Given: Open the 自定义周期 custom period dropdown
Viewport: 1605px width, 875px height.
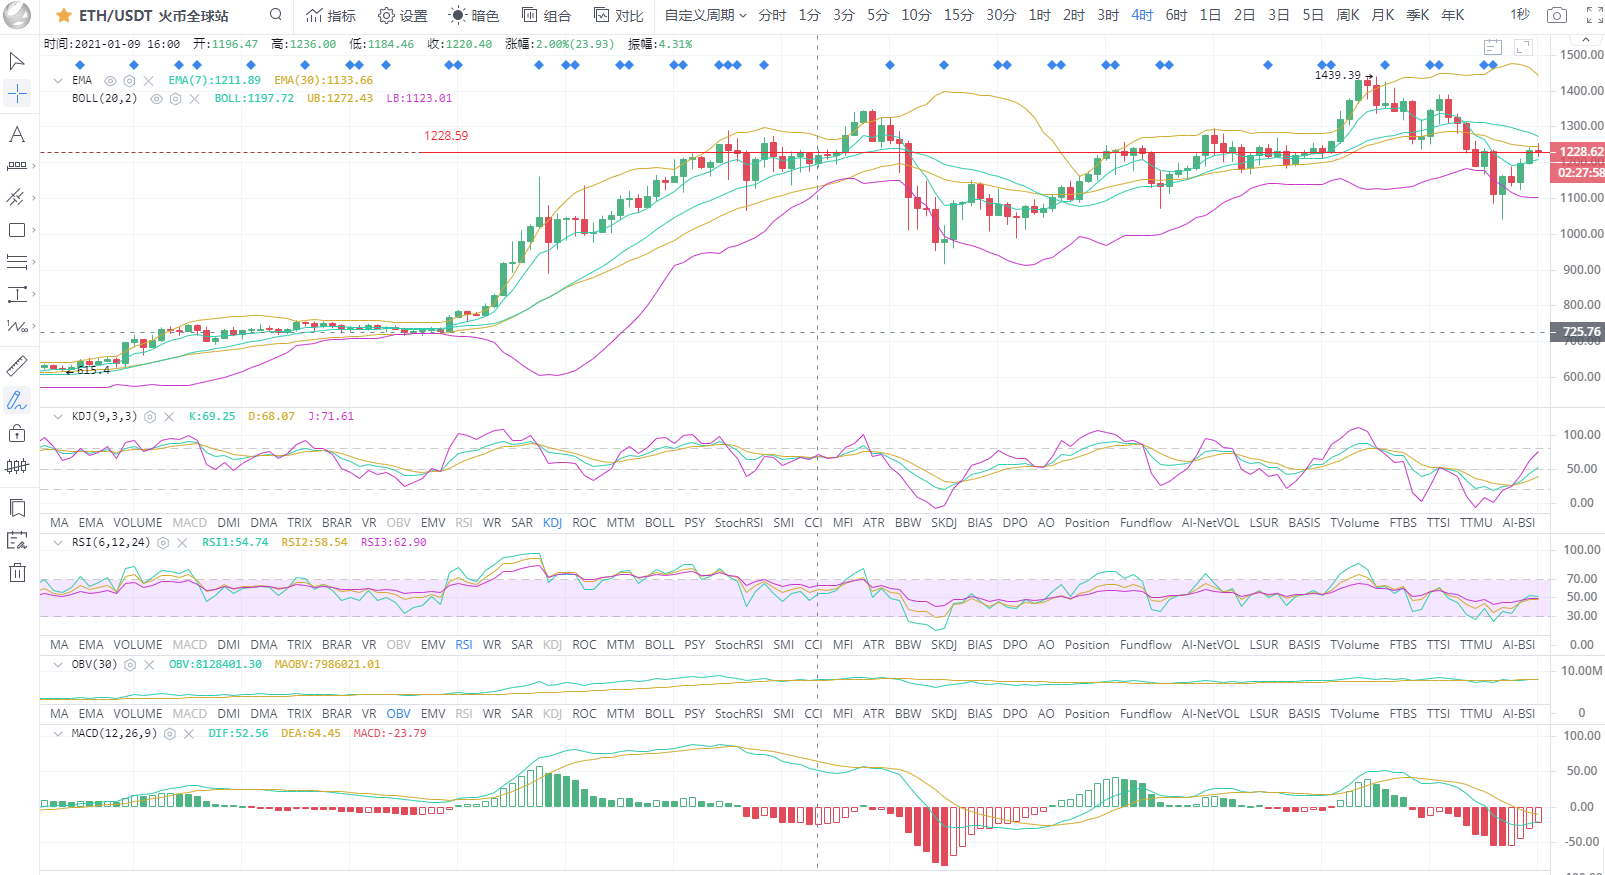Looking at the screenshot, I should pyautogui.click(x=705, y=15).
